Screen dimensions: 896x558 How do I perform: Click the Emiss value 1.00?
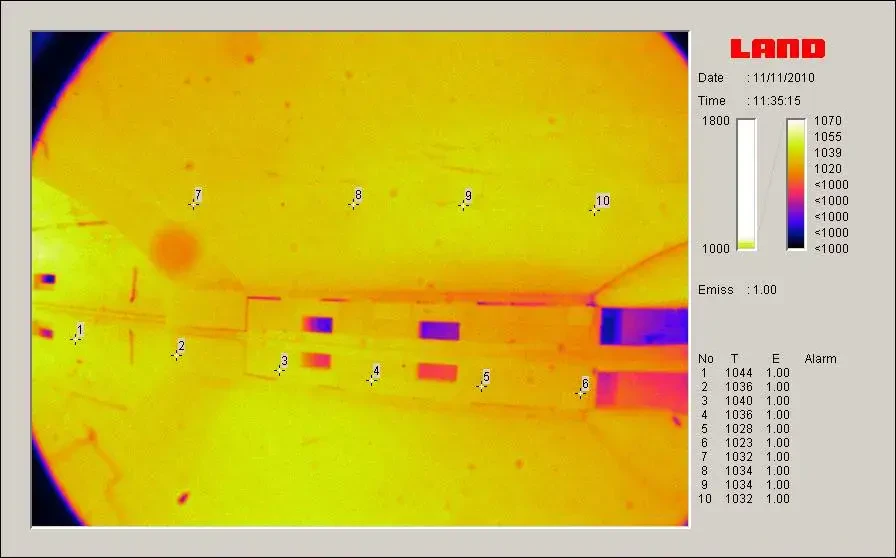point(765,290)
